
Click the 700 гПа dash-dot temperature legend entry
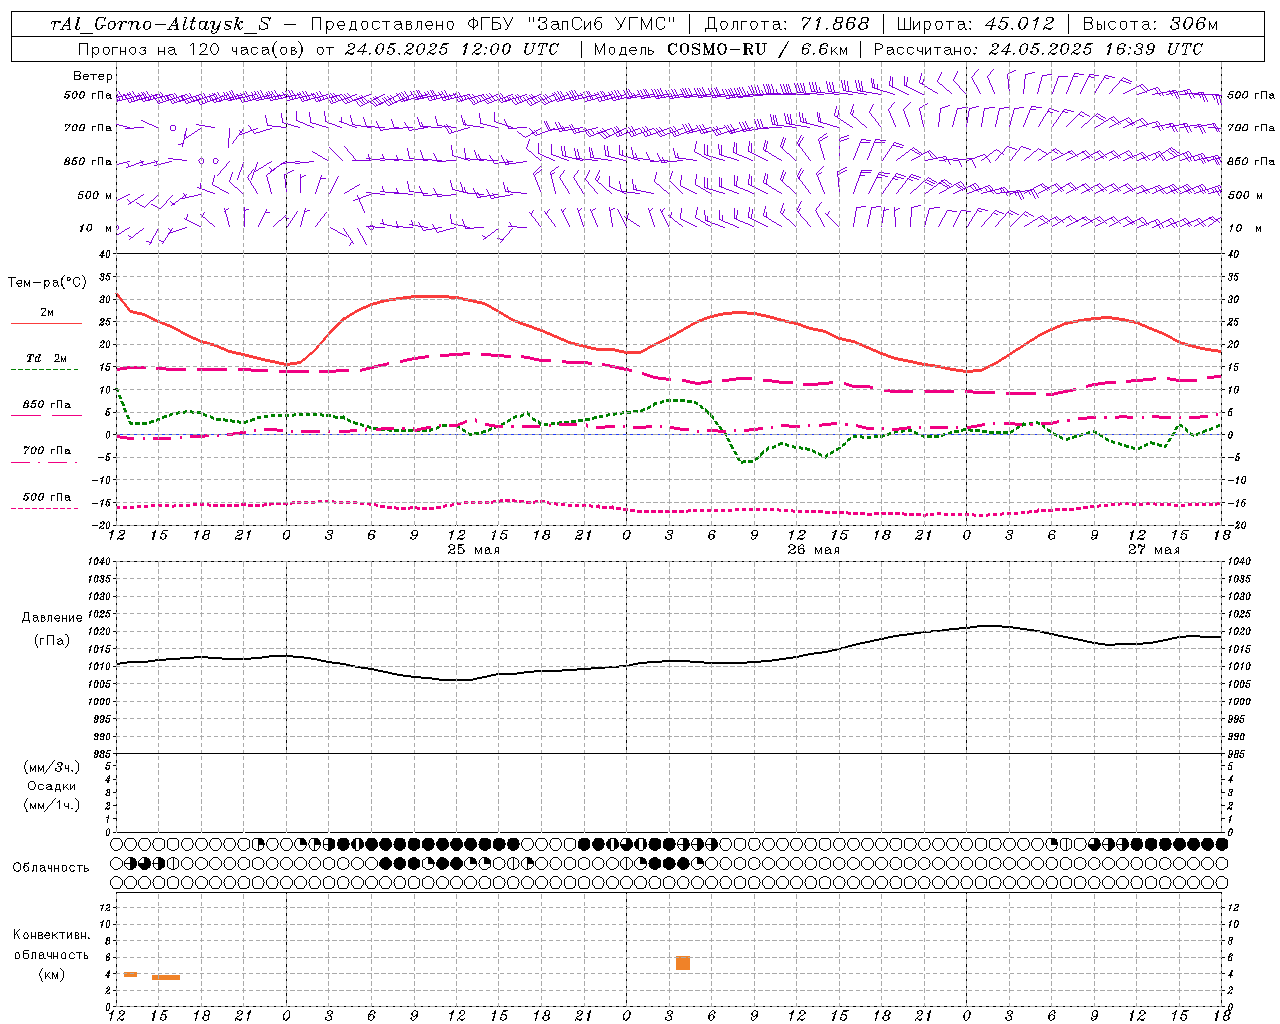[x=46, y=452]
